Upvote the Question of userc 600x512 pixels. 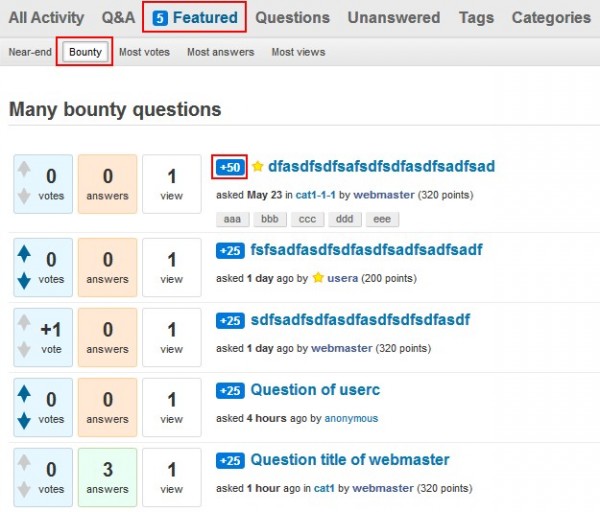coord(24,394)
